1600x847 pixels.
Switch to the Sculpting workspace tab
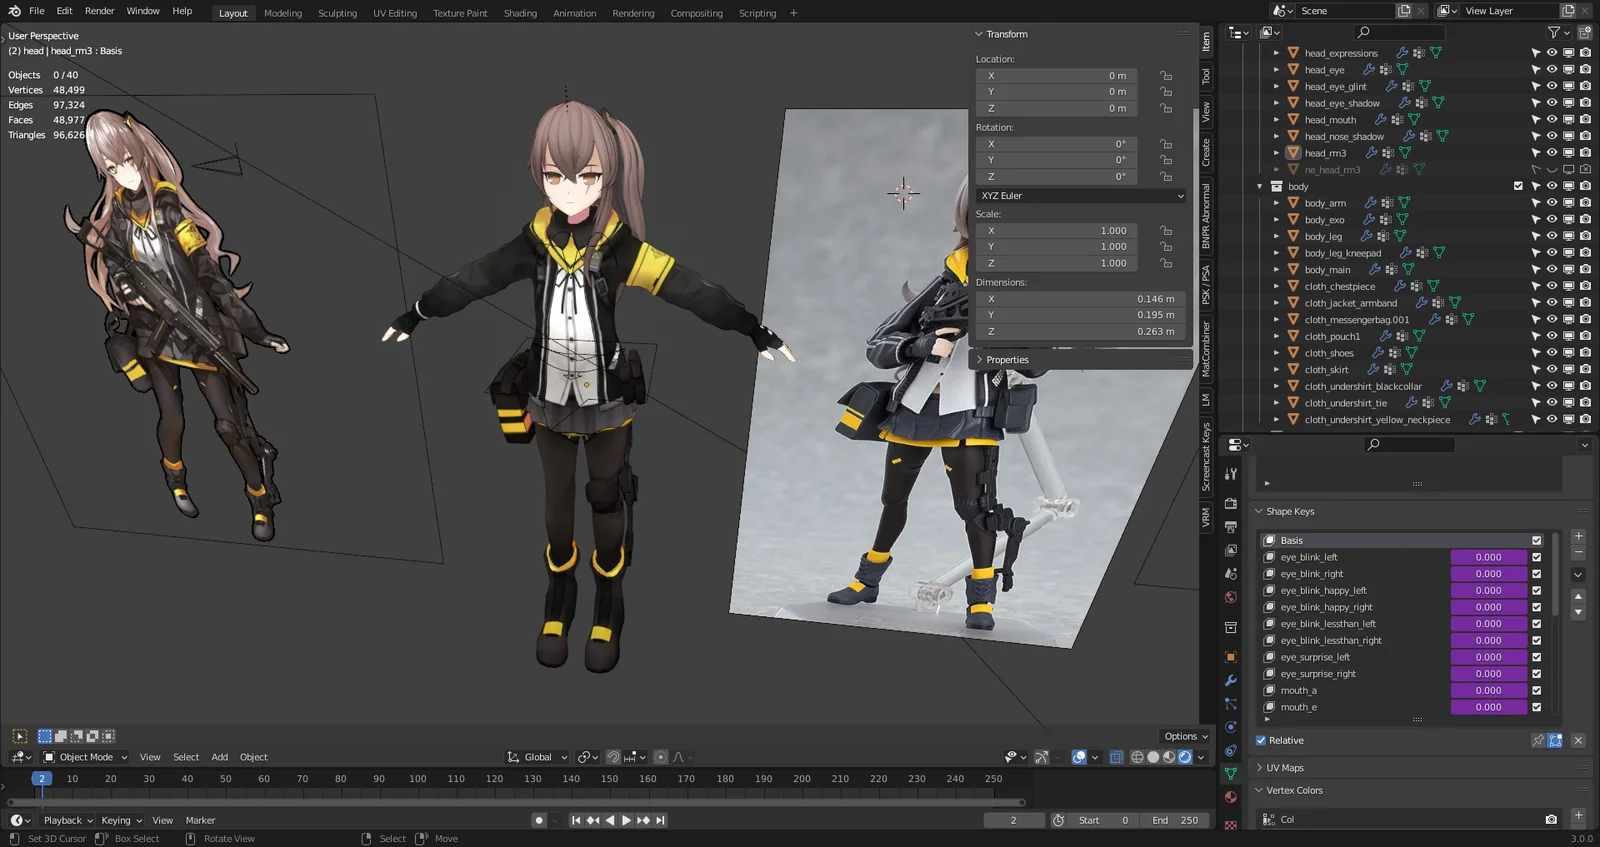(x=337, y=13)
